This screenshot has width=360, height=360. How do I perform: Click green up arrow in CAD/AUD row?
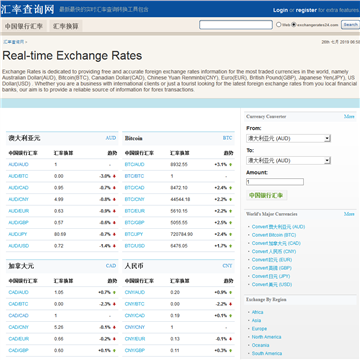114,293
